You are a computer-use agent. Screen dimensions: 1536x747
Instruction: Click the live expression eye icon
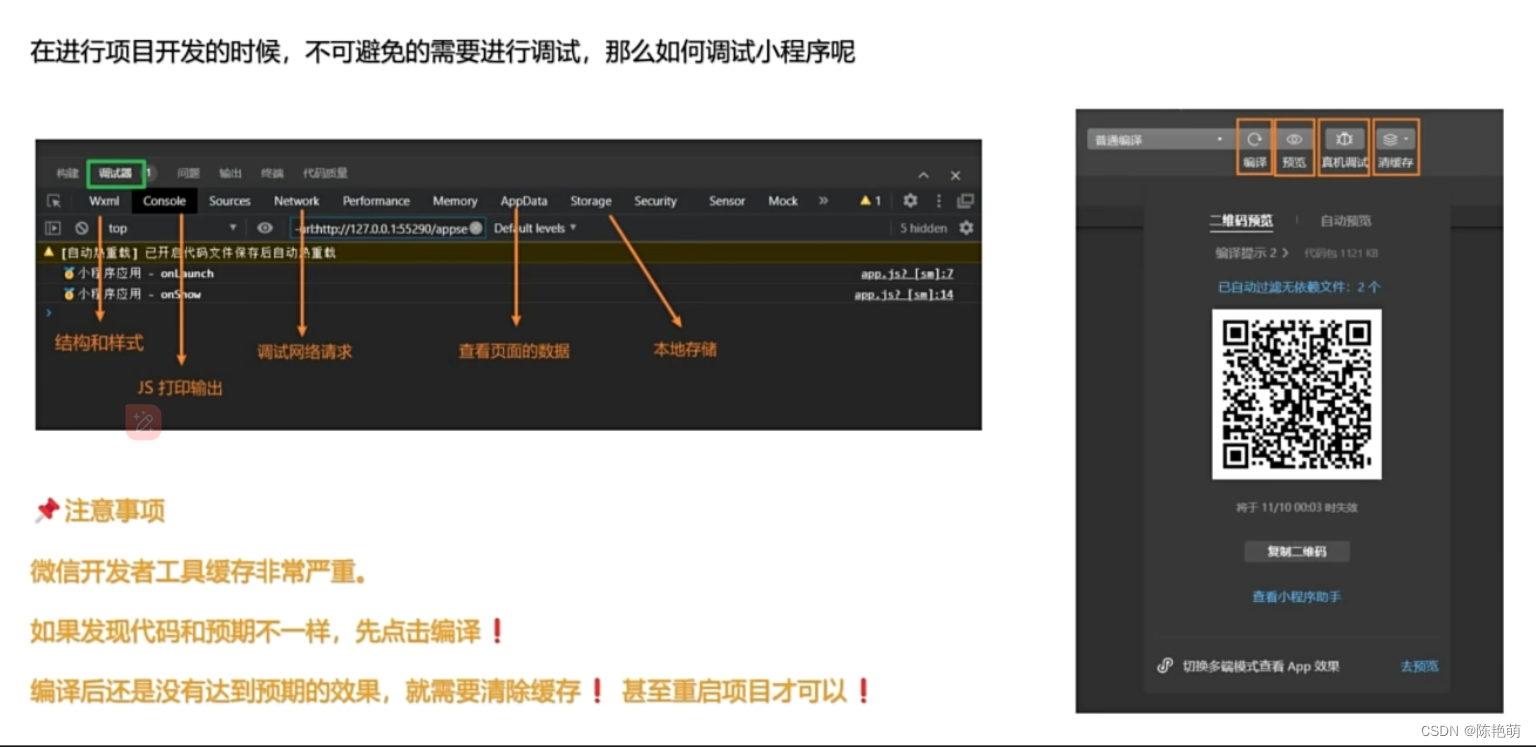(x=265, y=228)
